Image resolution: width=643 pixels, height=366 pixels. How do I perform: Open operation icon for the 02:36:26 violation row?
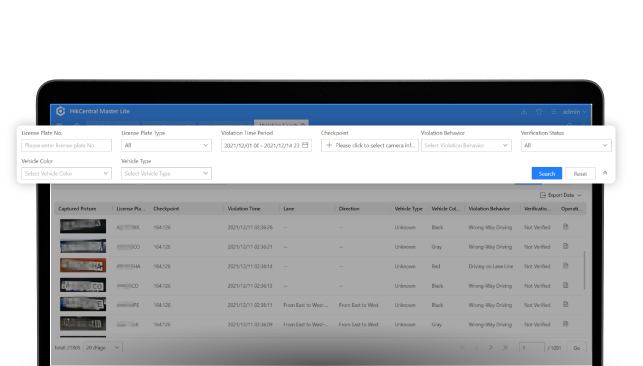pos(565,227)
